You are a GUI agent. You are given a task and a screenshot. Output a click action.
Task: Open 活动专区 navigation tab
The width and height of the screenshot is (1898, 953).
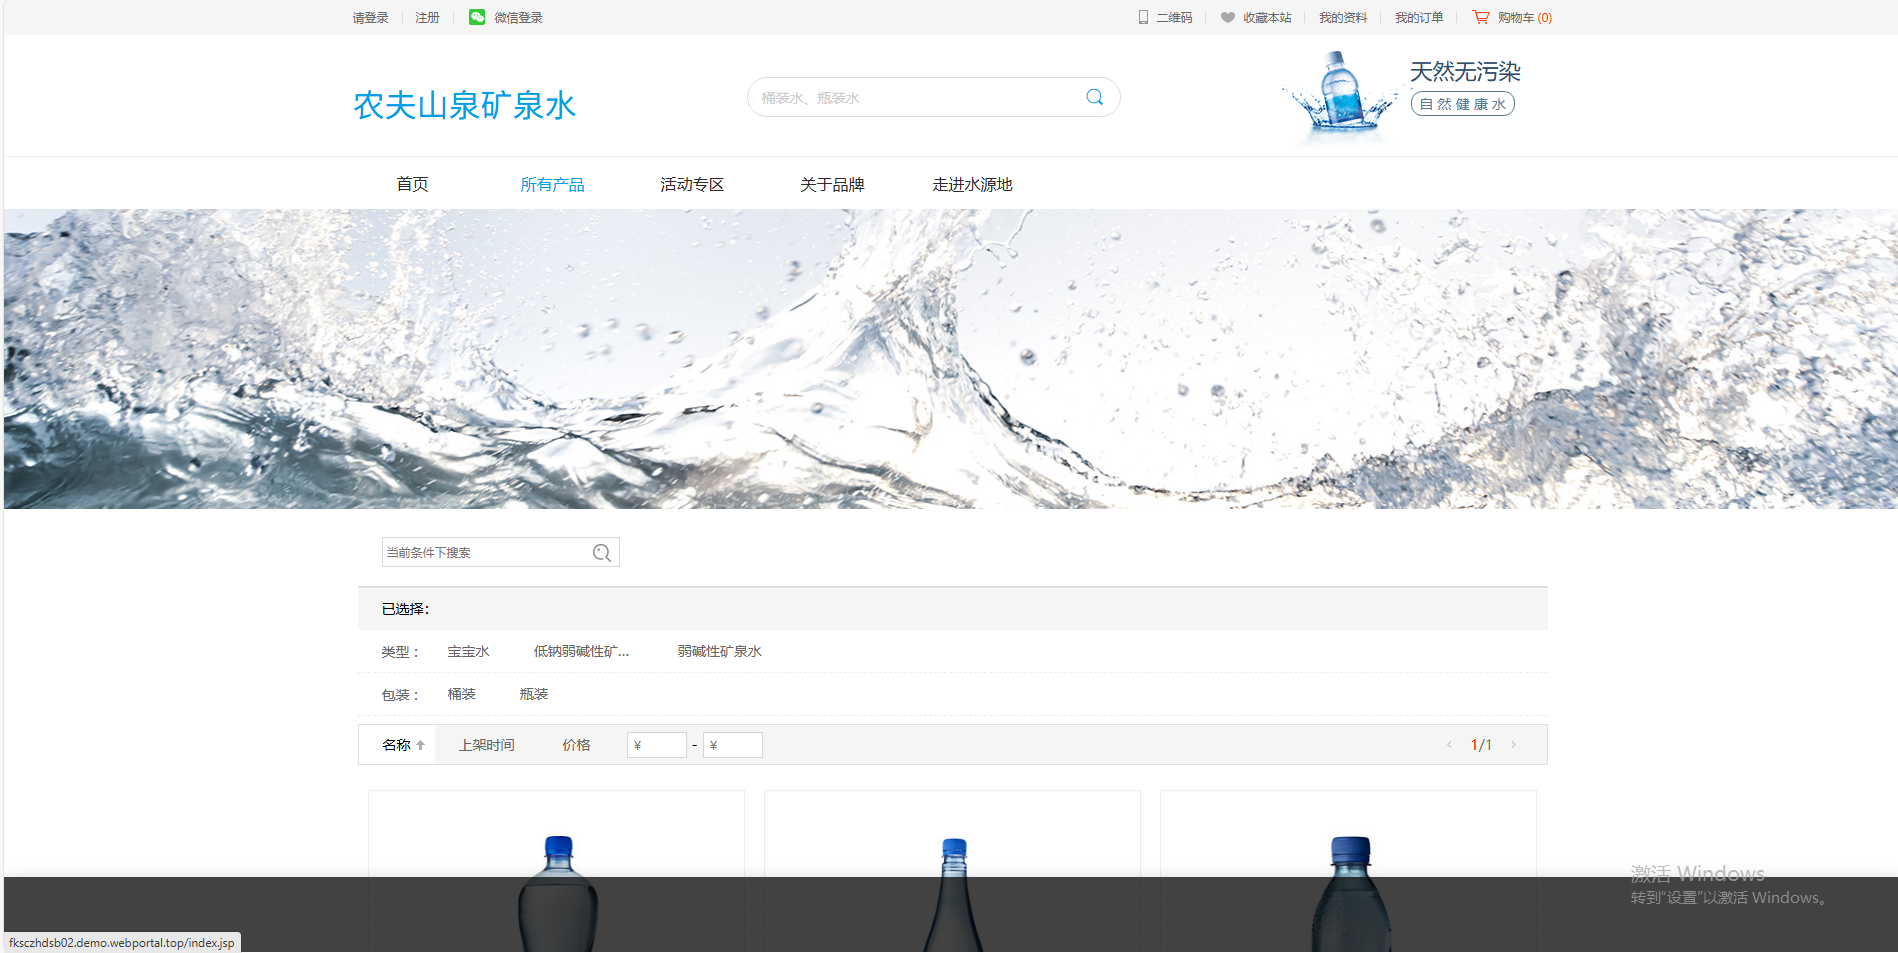692,185
